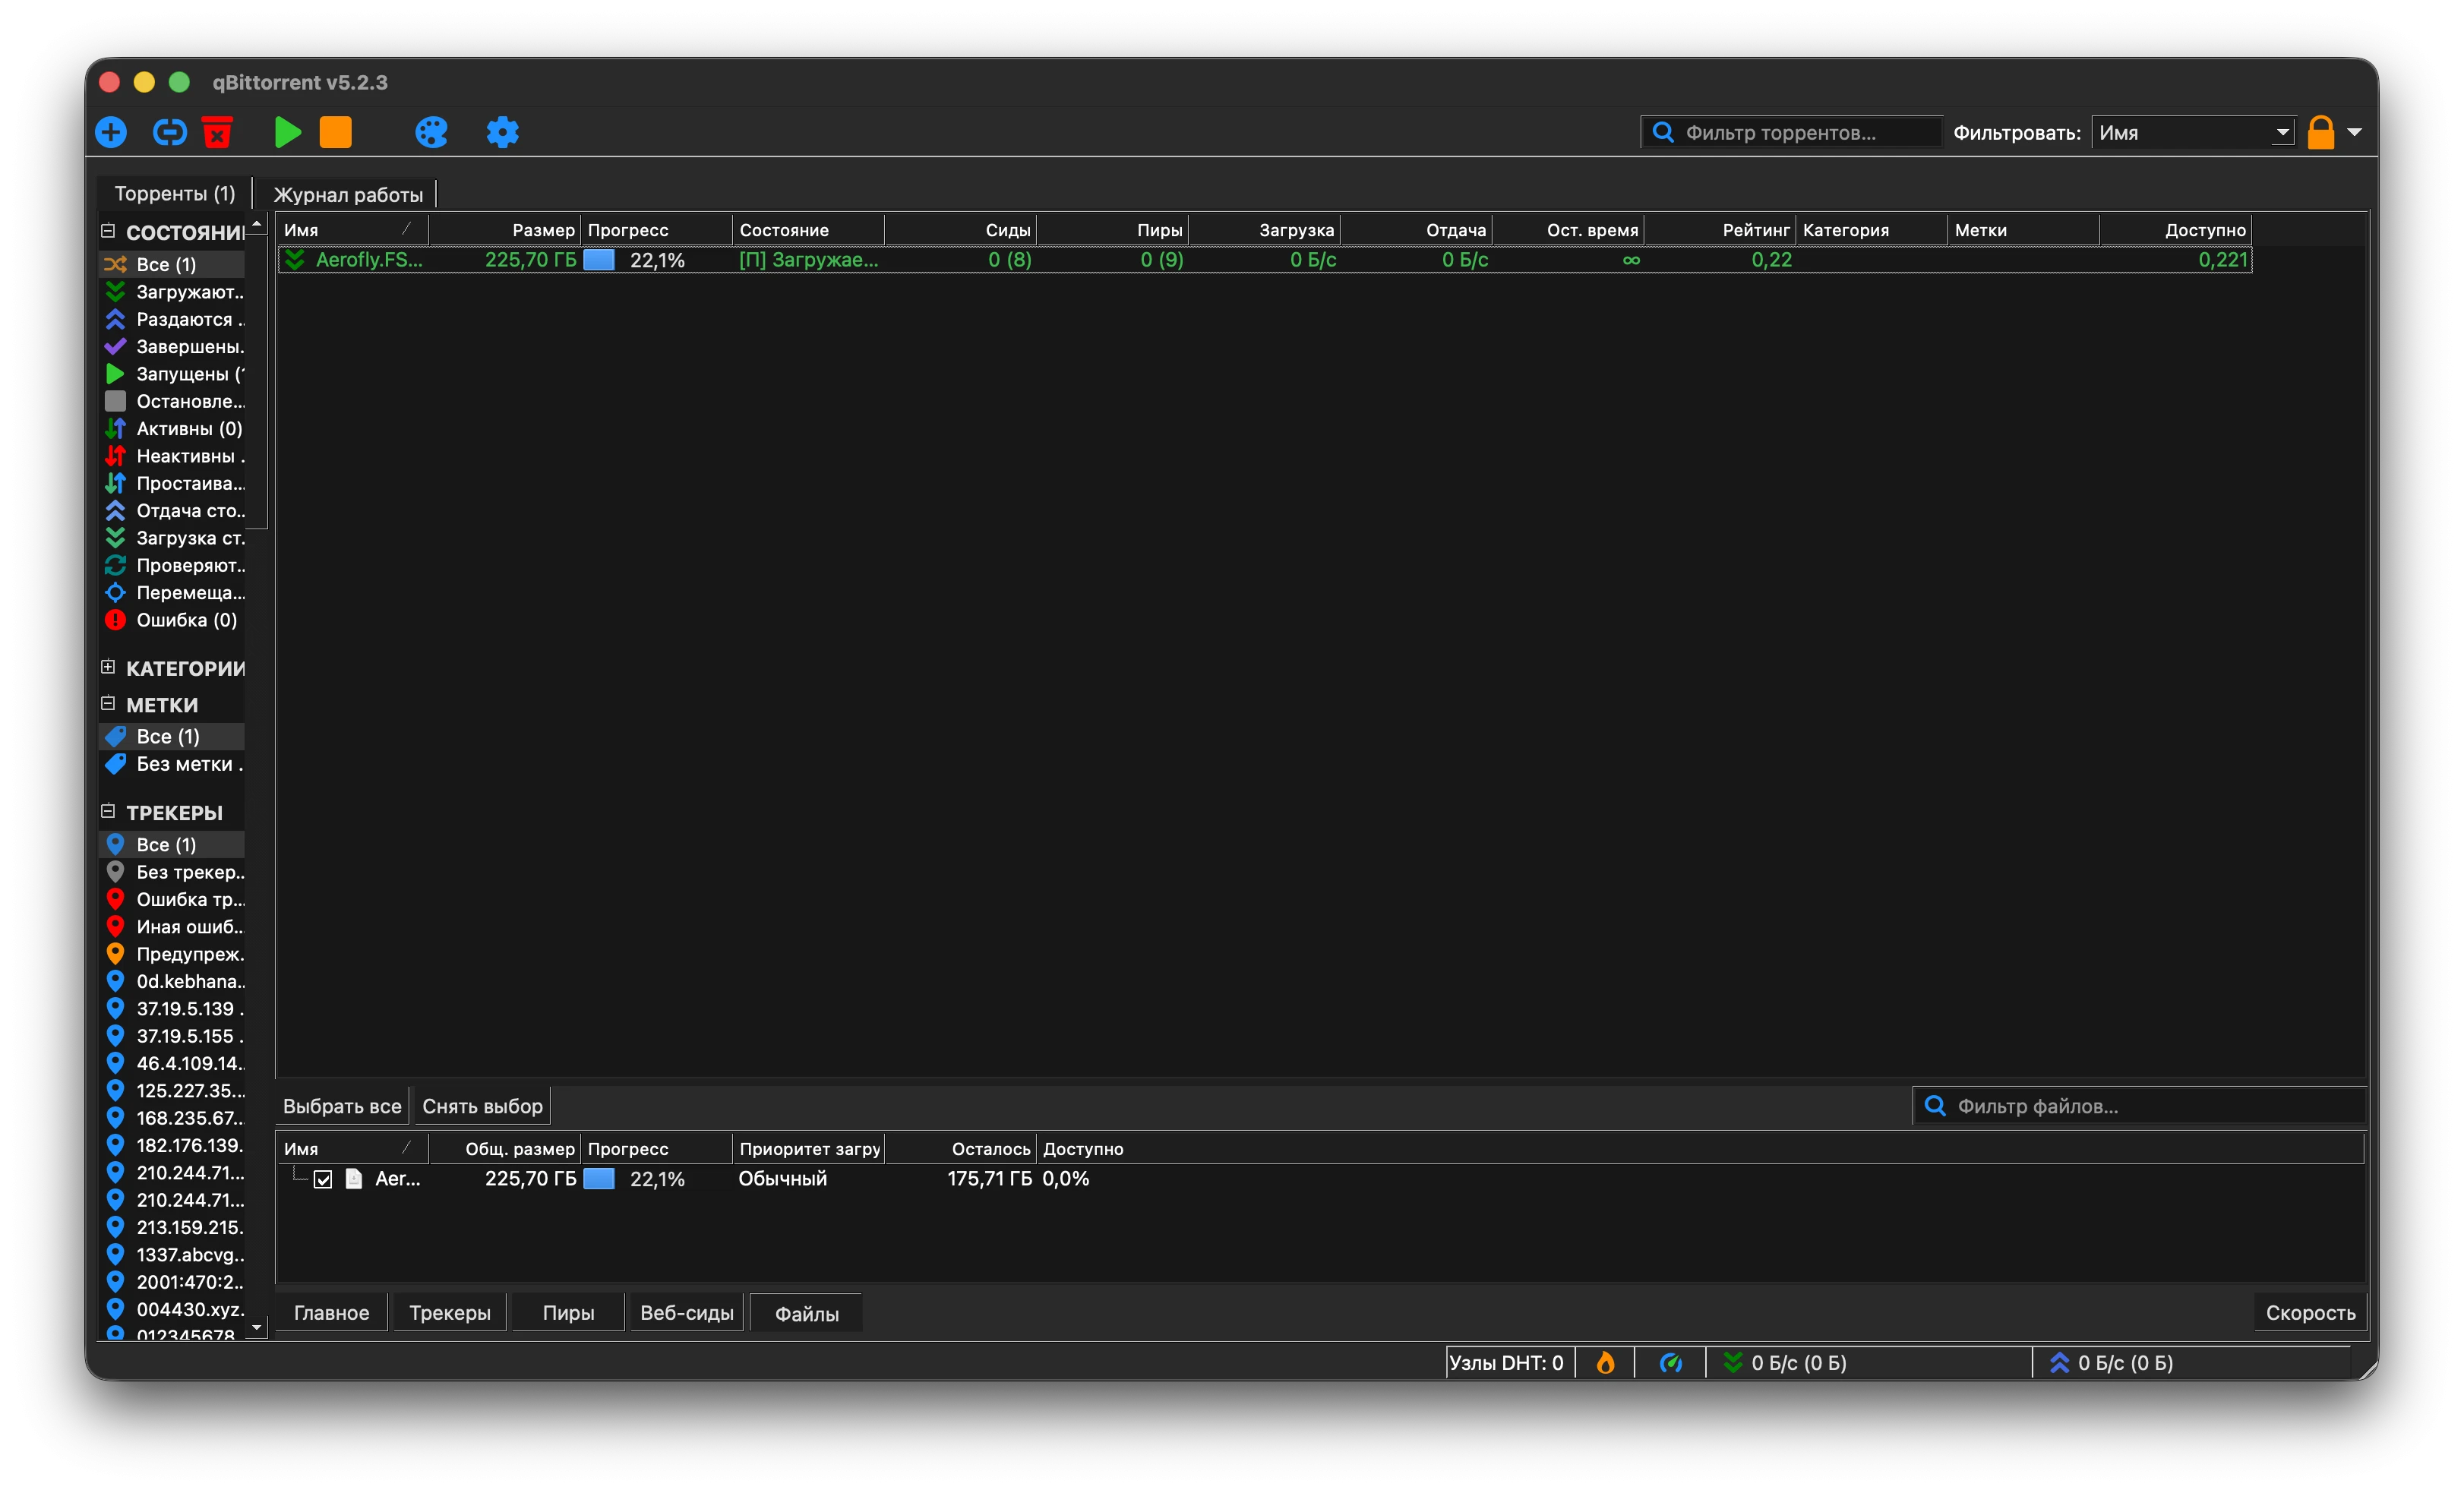The width and height of the screenshot is (2464, 1493).
Task: Filter by Завершены status
Action: coord(172,346)
